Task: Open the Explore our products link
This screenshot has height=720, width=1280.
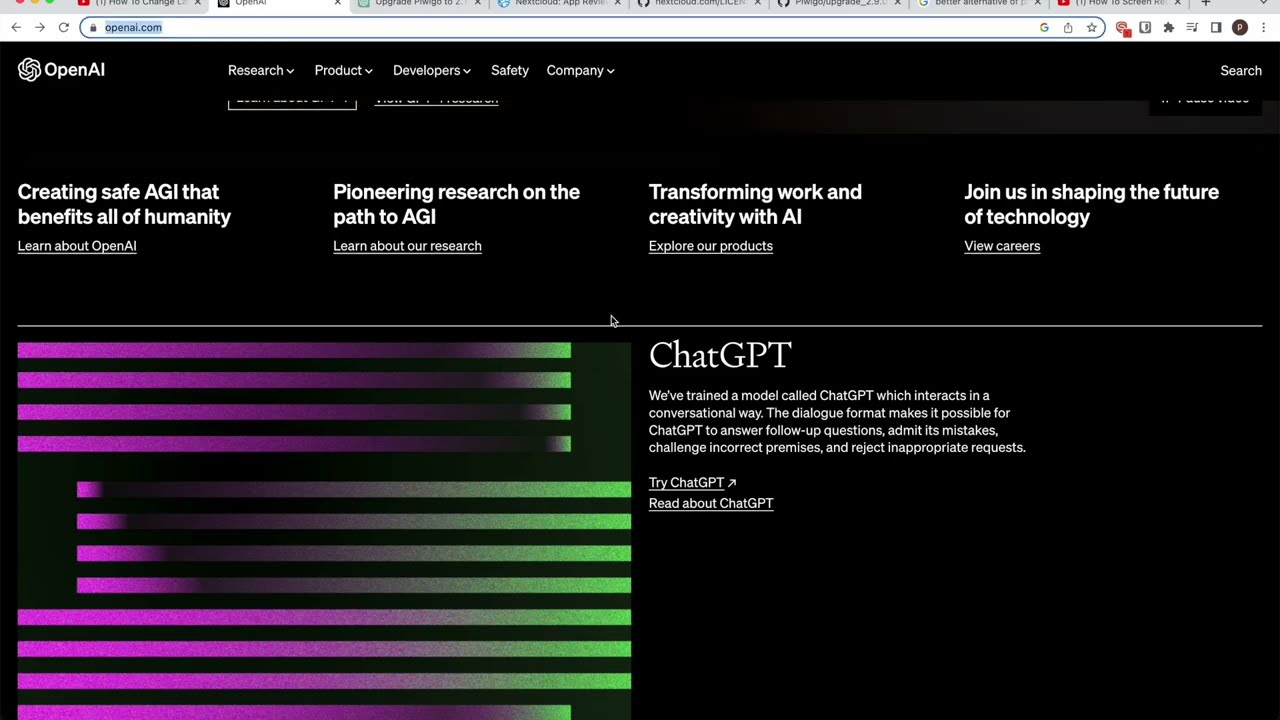Action: pos(710,246)
